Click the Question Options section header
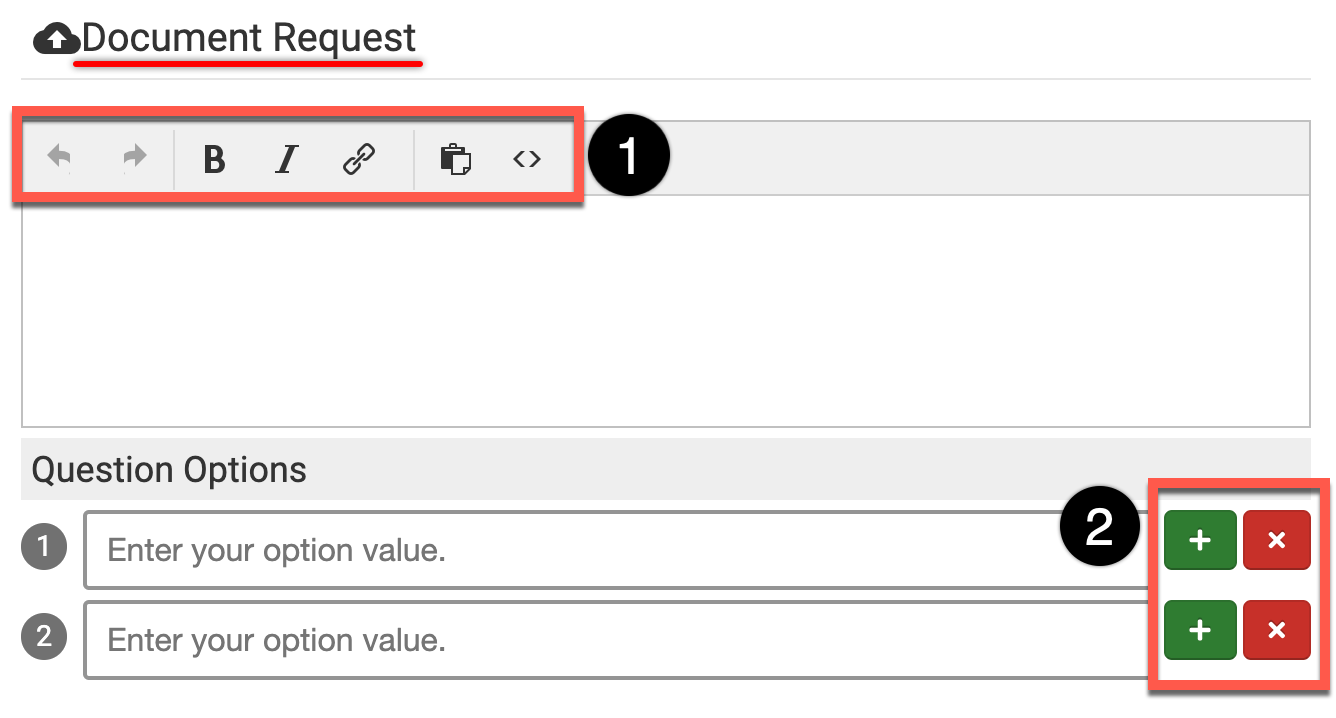The height and width of the screenshot is (718, 1336). [170, 469]
